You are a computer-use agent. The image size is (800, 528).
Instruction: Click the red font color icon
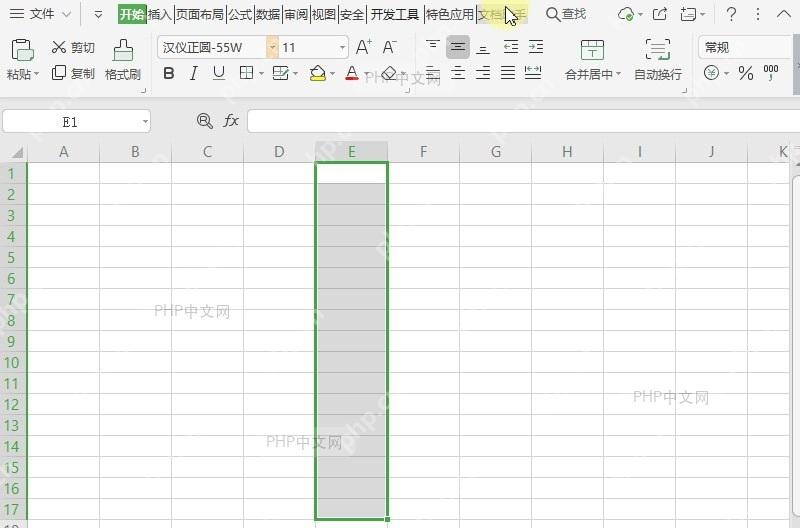[352, 73]
